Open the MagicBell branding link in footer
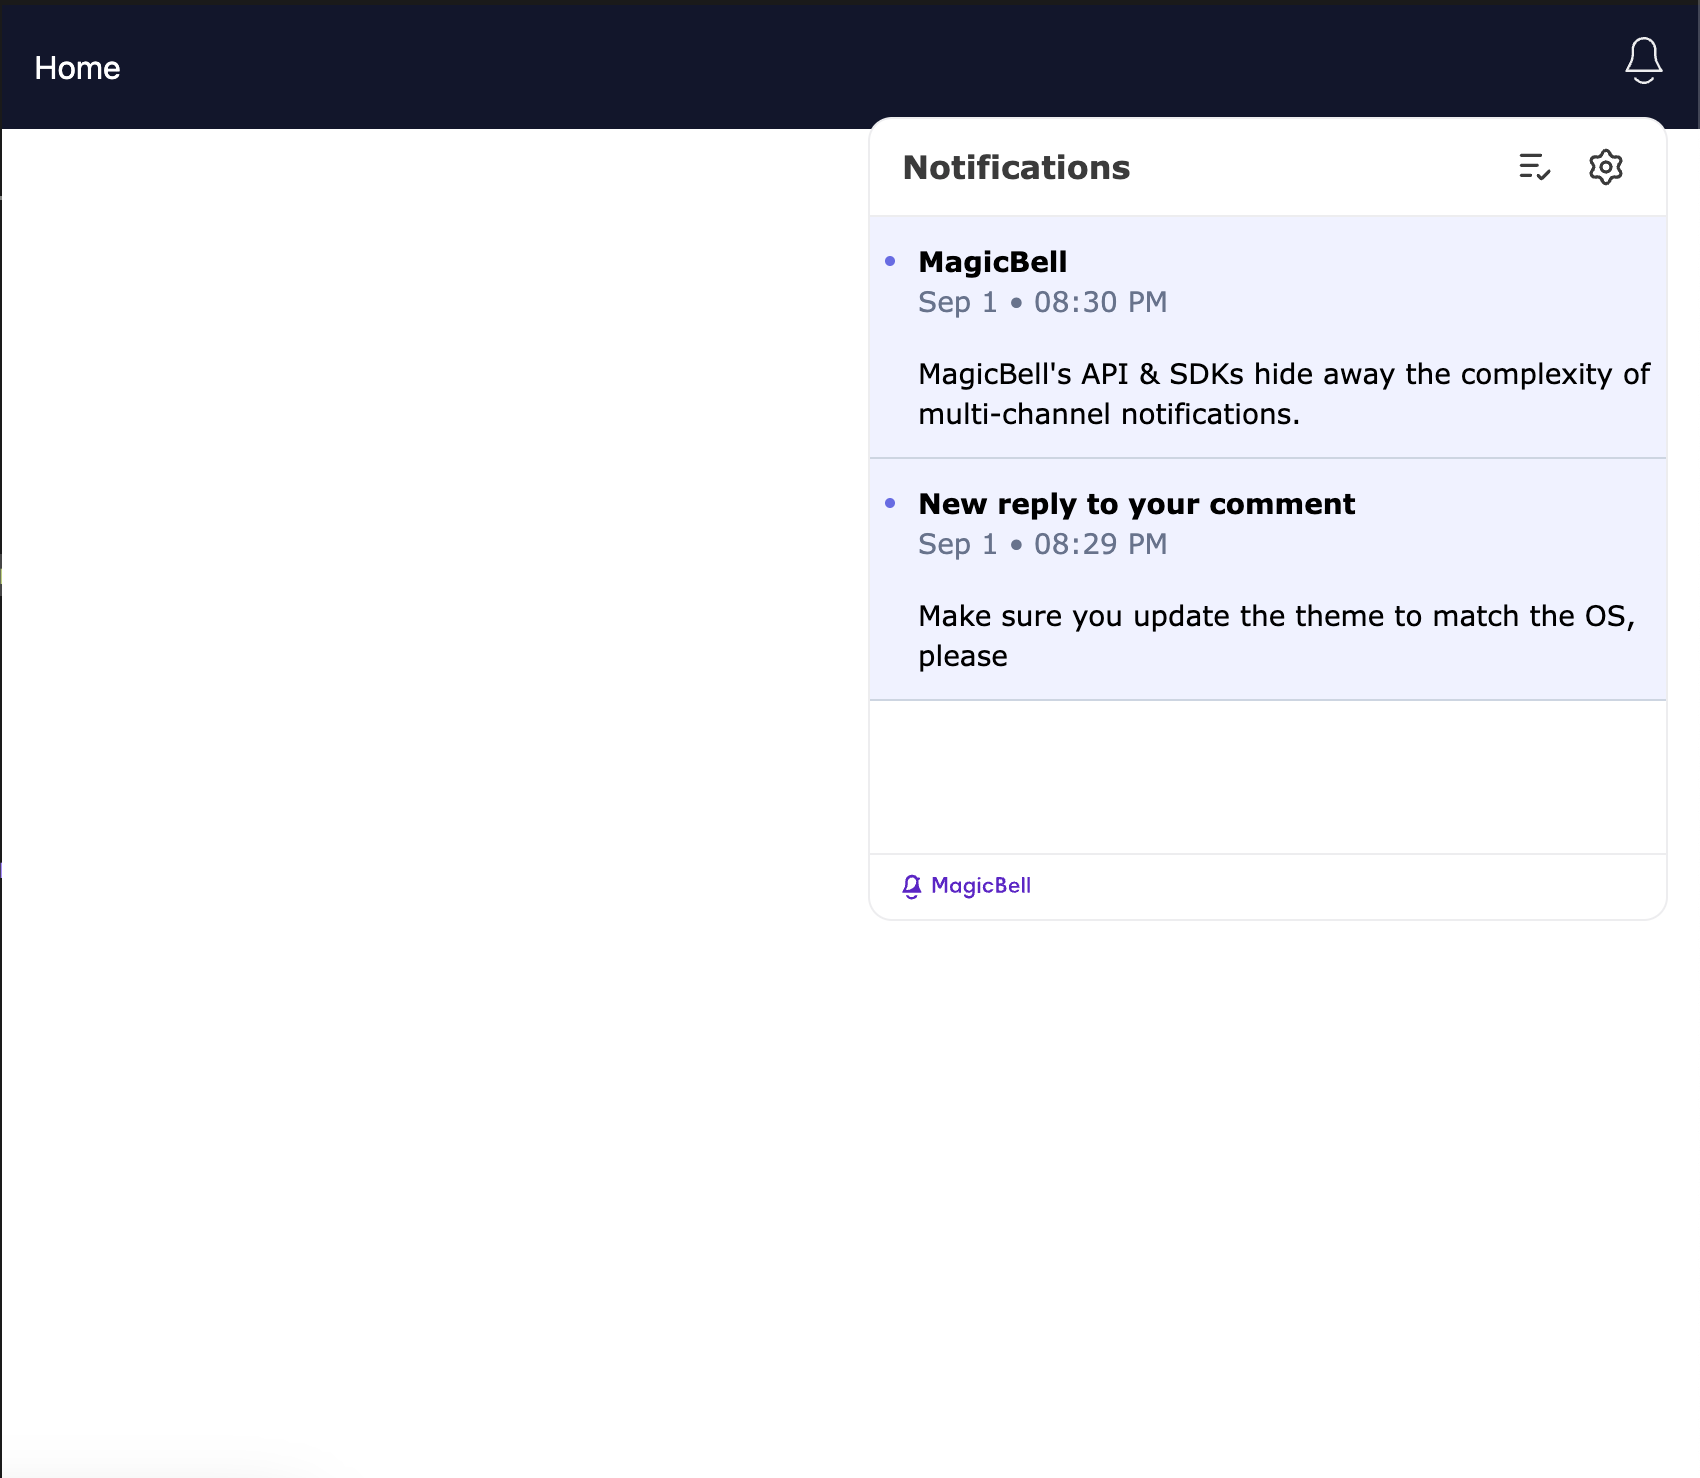This screenshot has width=1700, height=1478. pyautogui.click(x=966, y=886)
